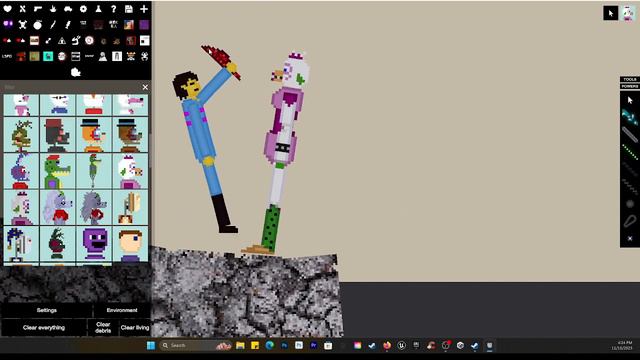Viewport: 640px width, 360px height.
Task: Open the paint splat category icon
Action: pyautogui.click(x=76, y=72)
